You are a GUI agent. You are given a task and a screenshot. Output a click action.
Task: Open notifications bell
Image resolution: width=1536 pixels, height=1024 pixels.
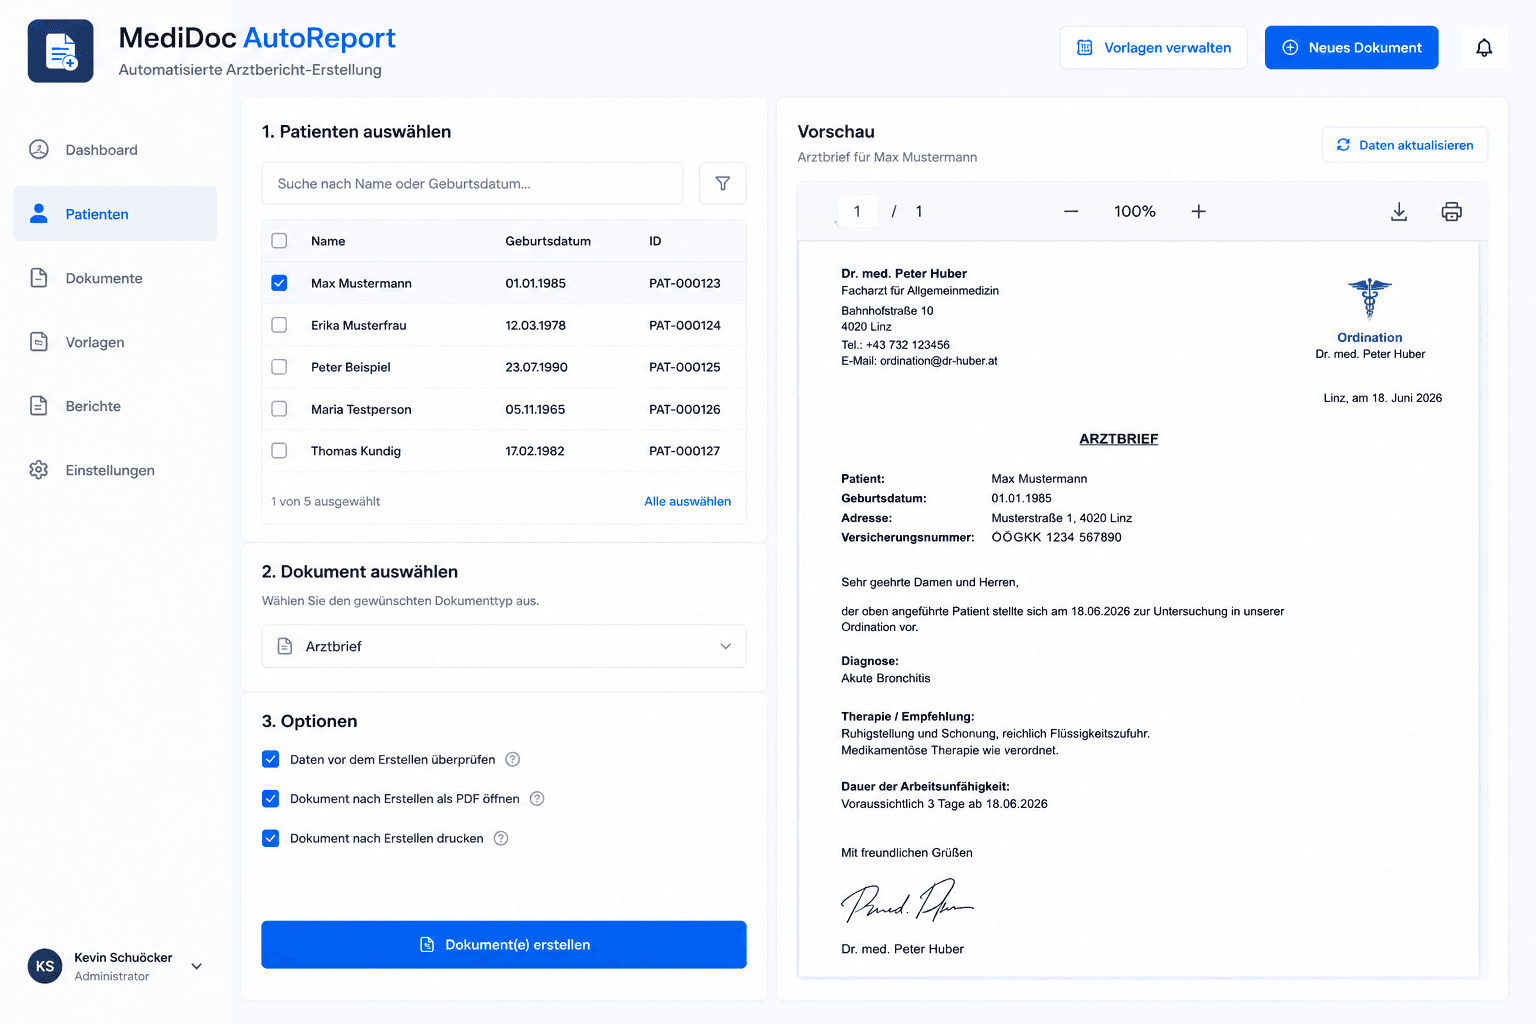[x=1484, y=47]
